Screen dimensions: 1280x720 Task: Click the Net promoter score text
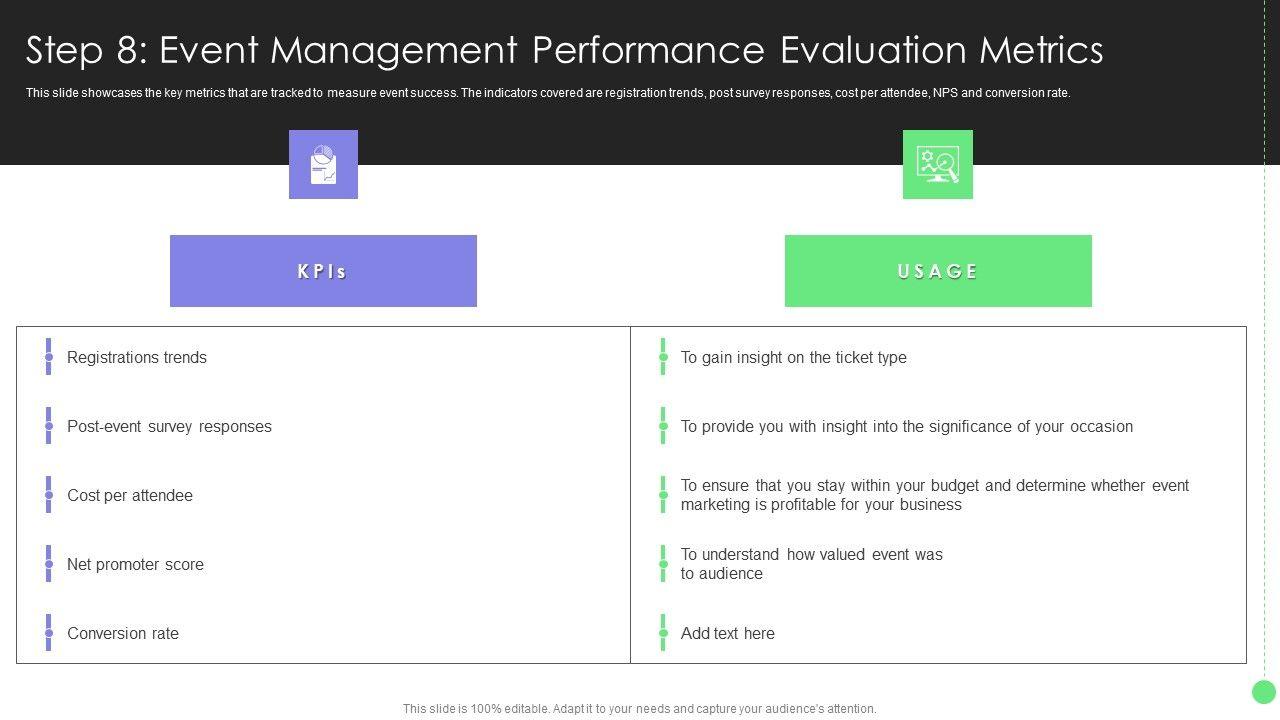click(135, 565)
